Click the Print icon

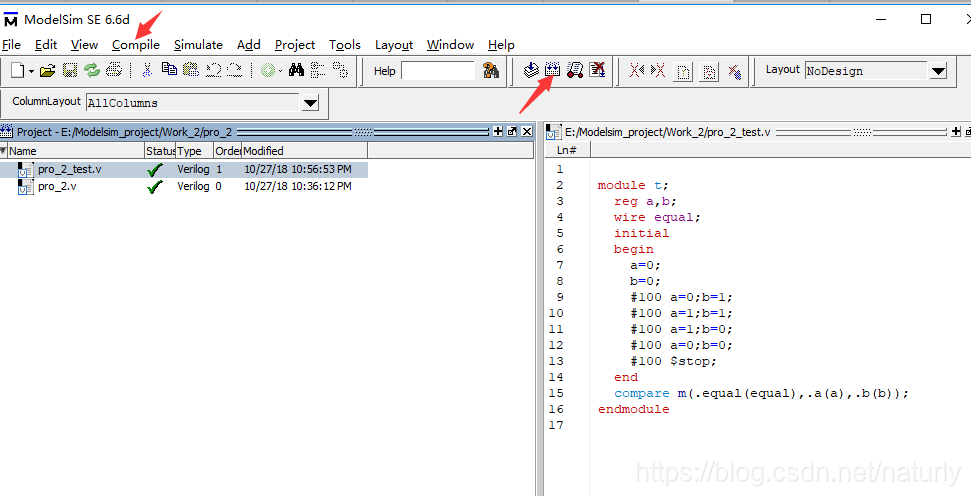(114, 70)
